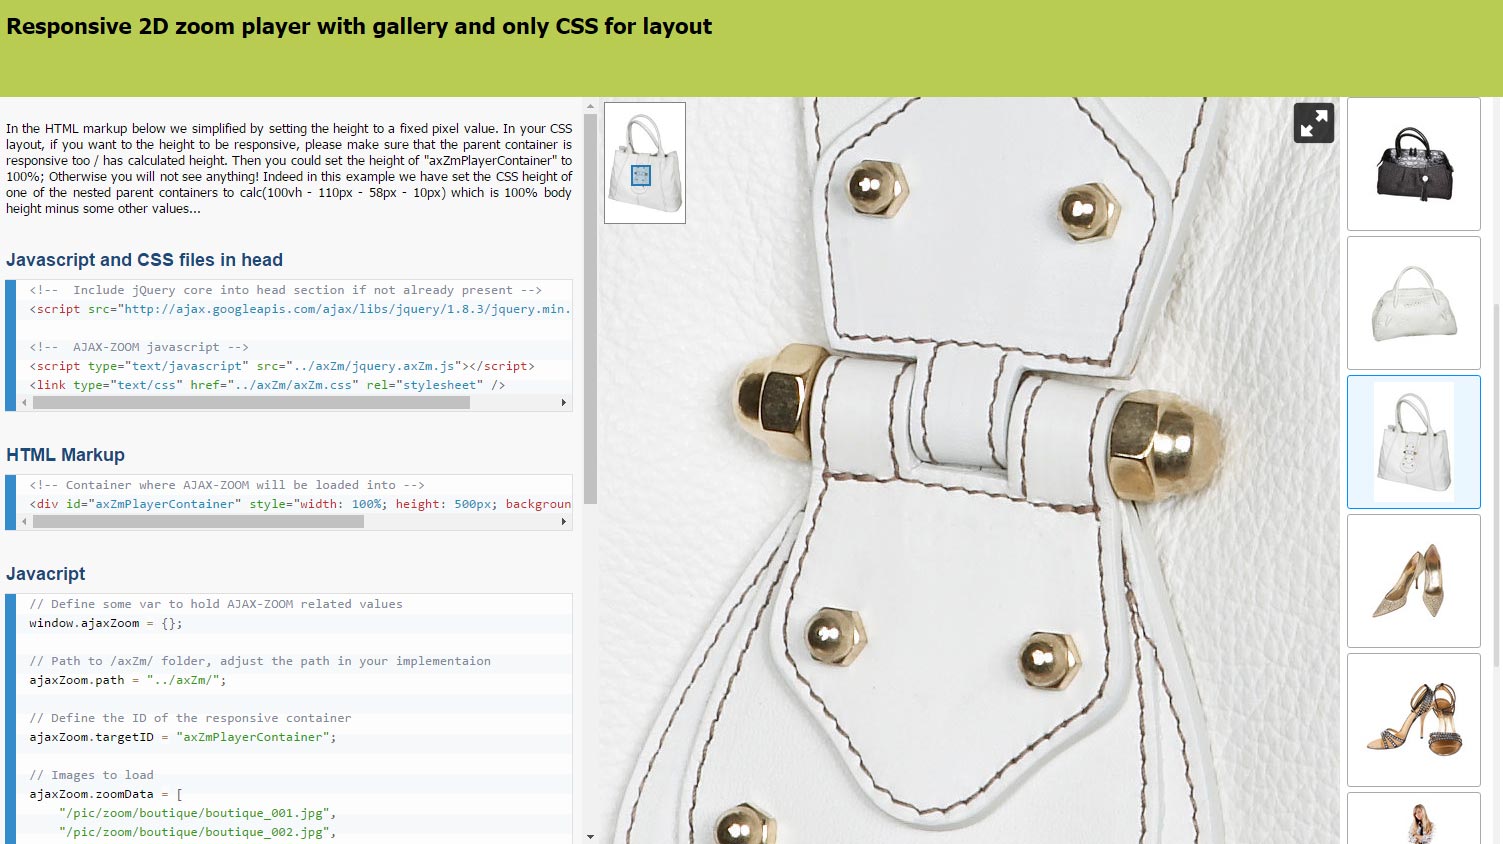Select the glitter pump shoe thumbnail
Viewport: 1503px width, 844px height.
[1414, 581]
